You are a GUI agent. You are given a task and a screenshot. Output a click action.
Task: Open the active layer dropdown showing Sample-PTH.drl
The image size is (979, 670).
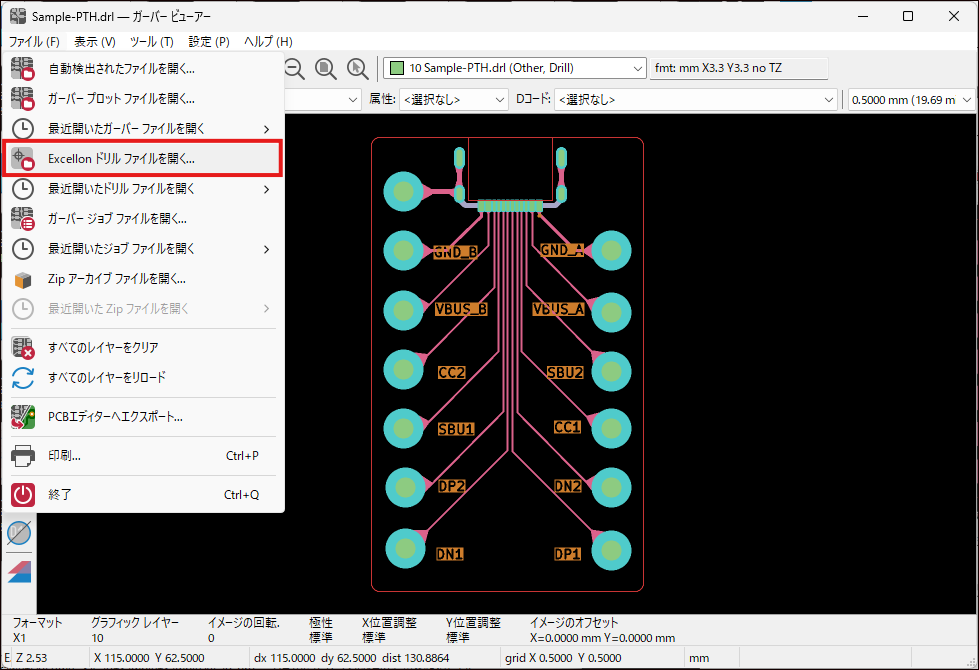[515, 68]
